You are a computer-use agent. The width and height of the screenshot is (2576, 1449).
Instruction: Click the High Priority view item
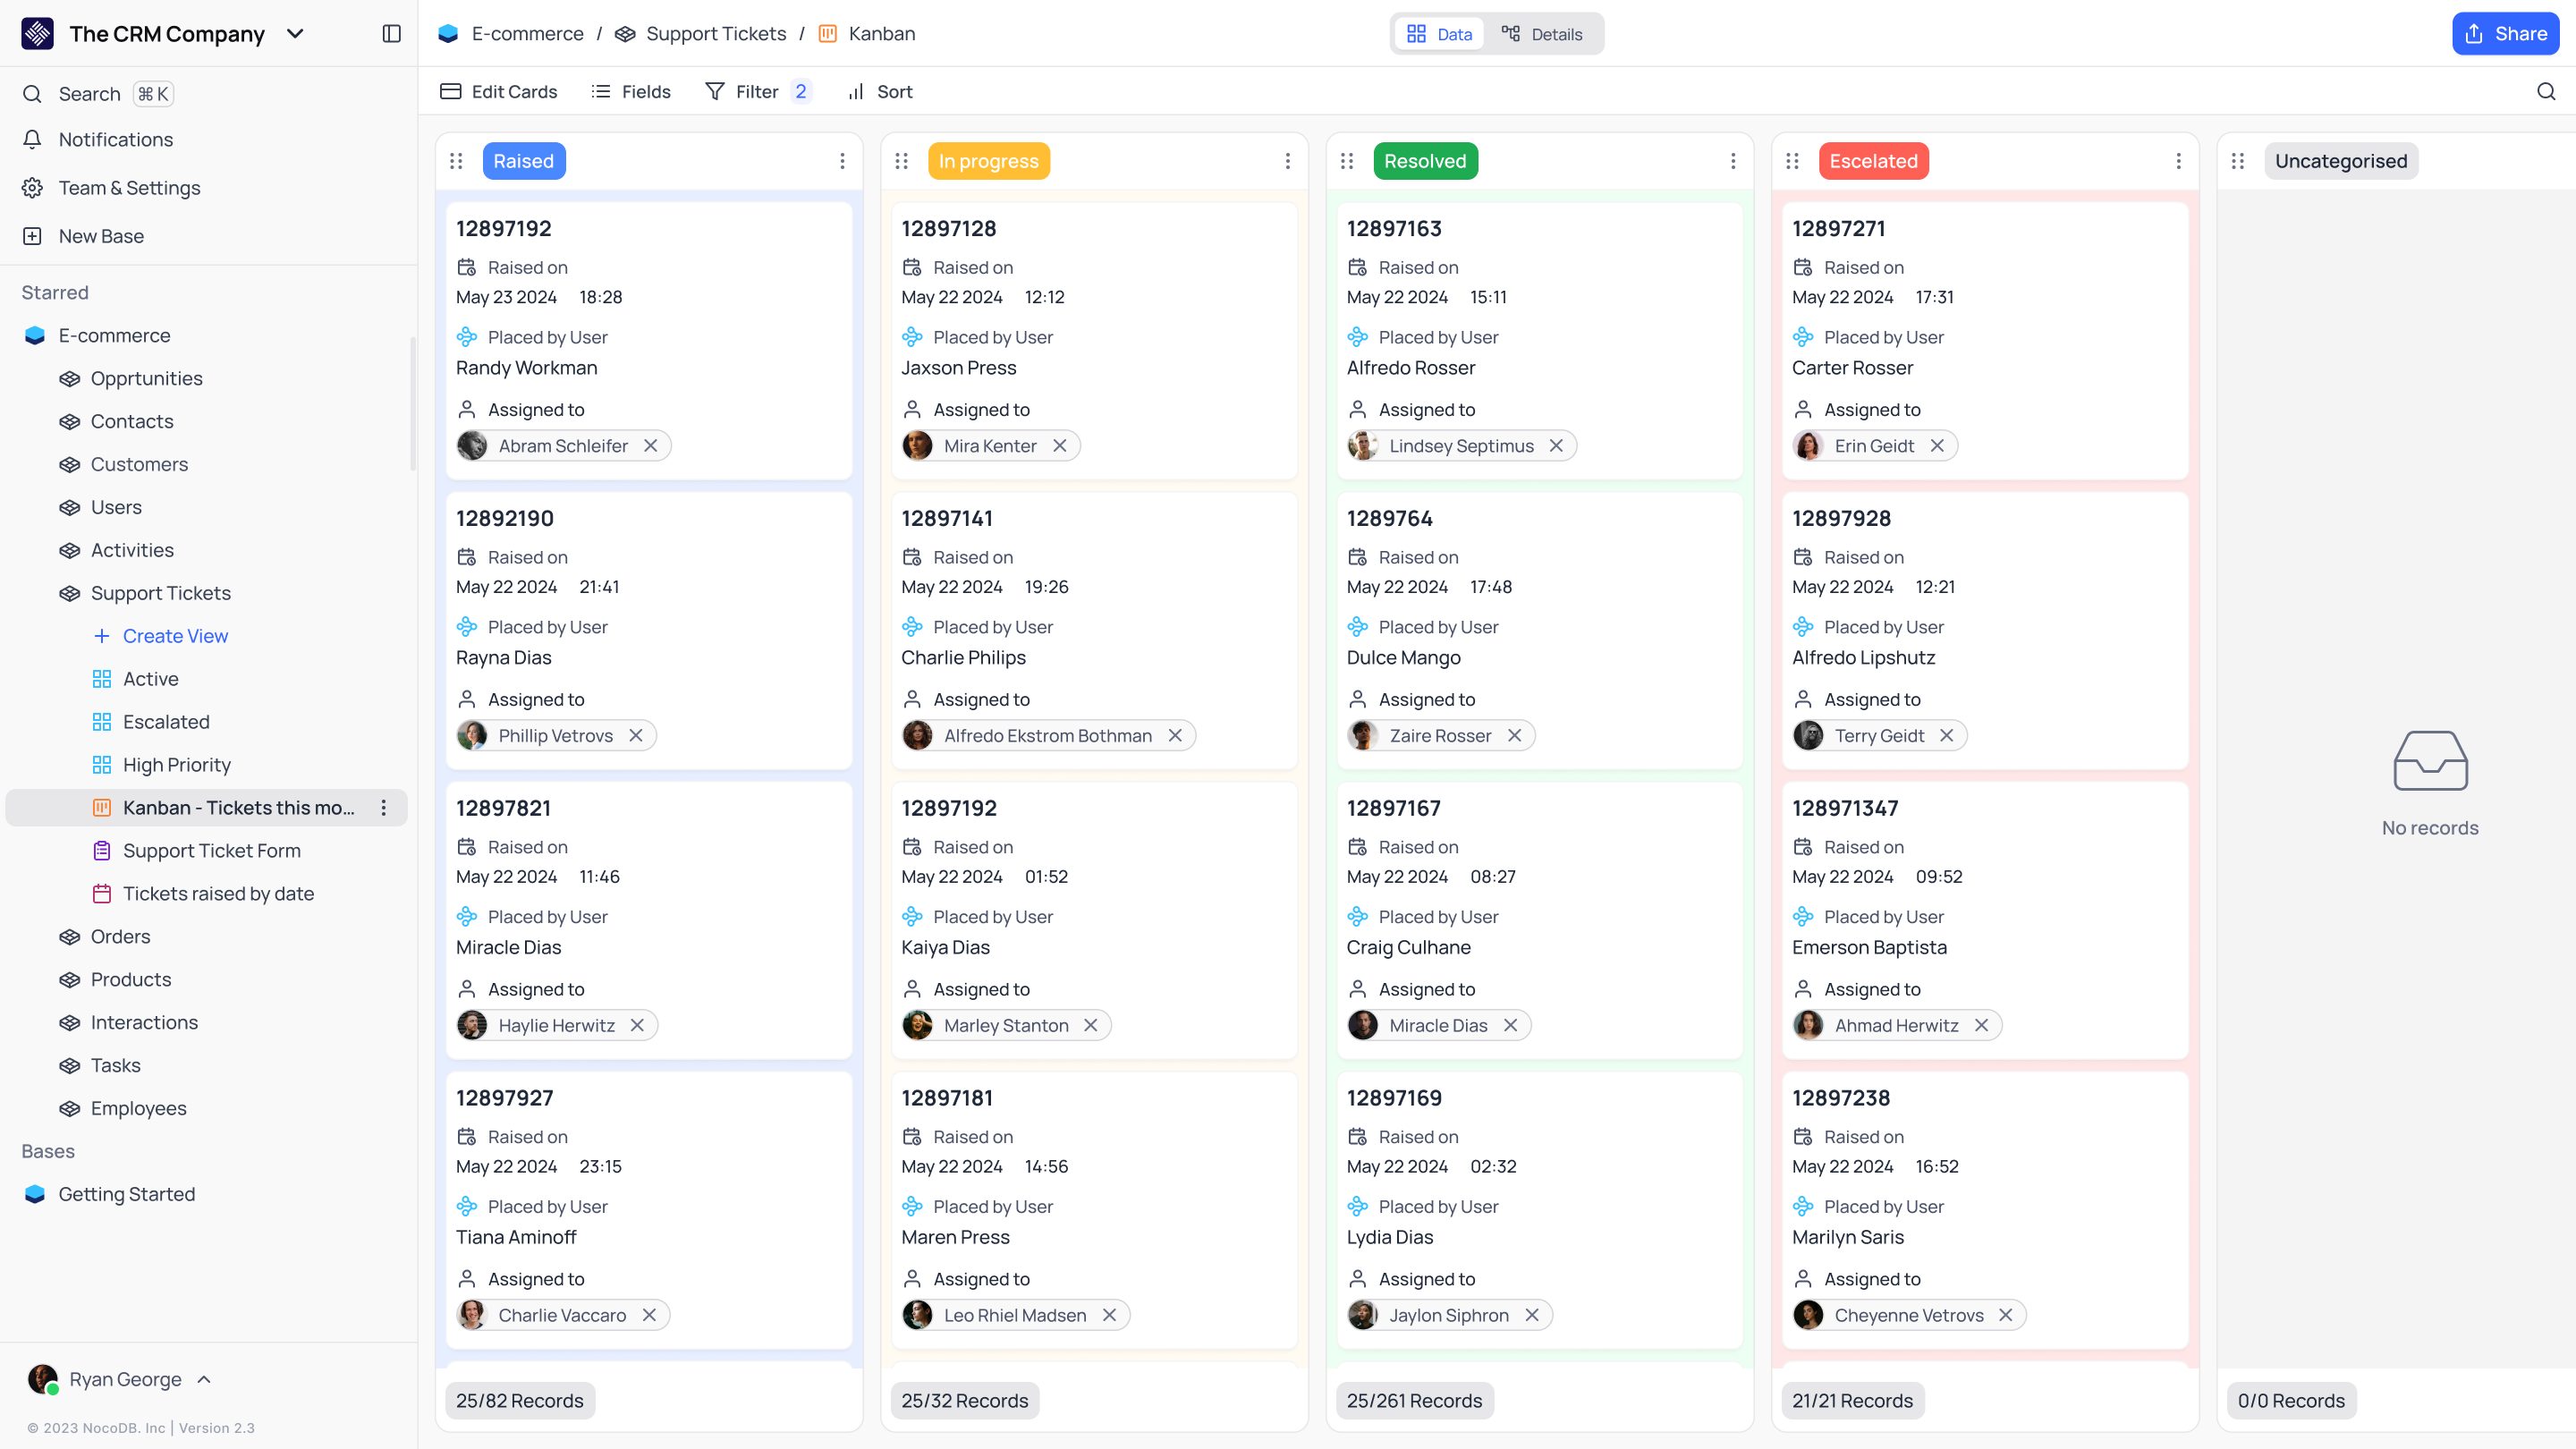click(x=177, y=765)
